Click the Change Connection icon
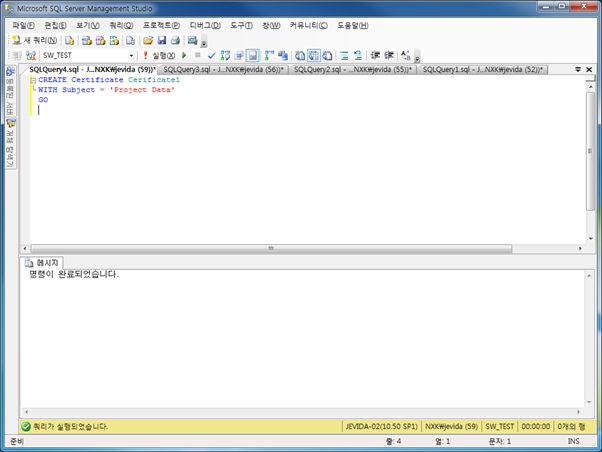602x452 pixels. [x=31, y=56]
